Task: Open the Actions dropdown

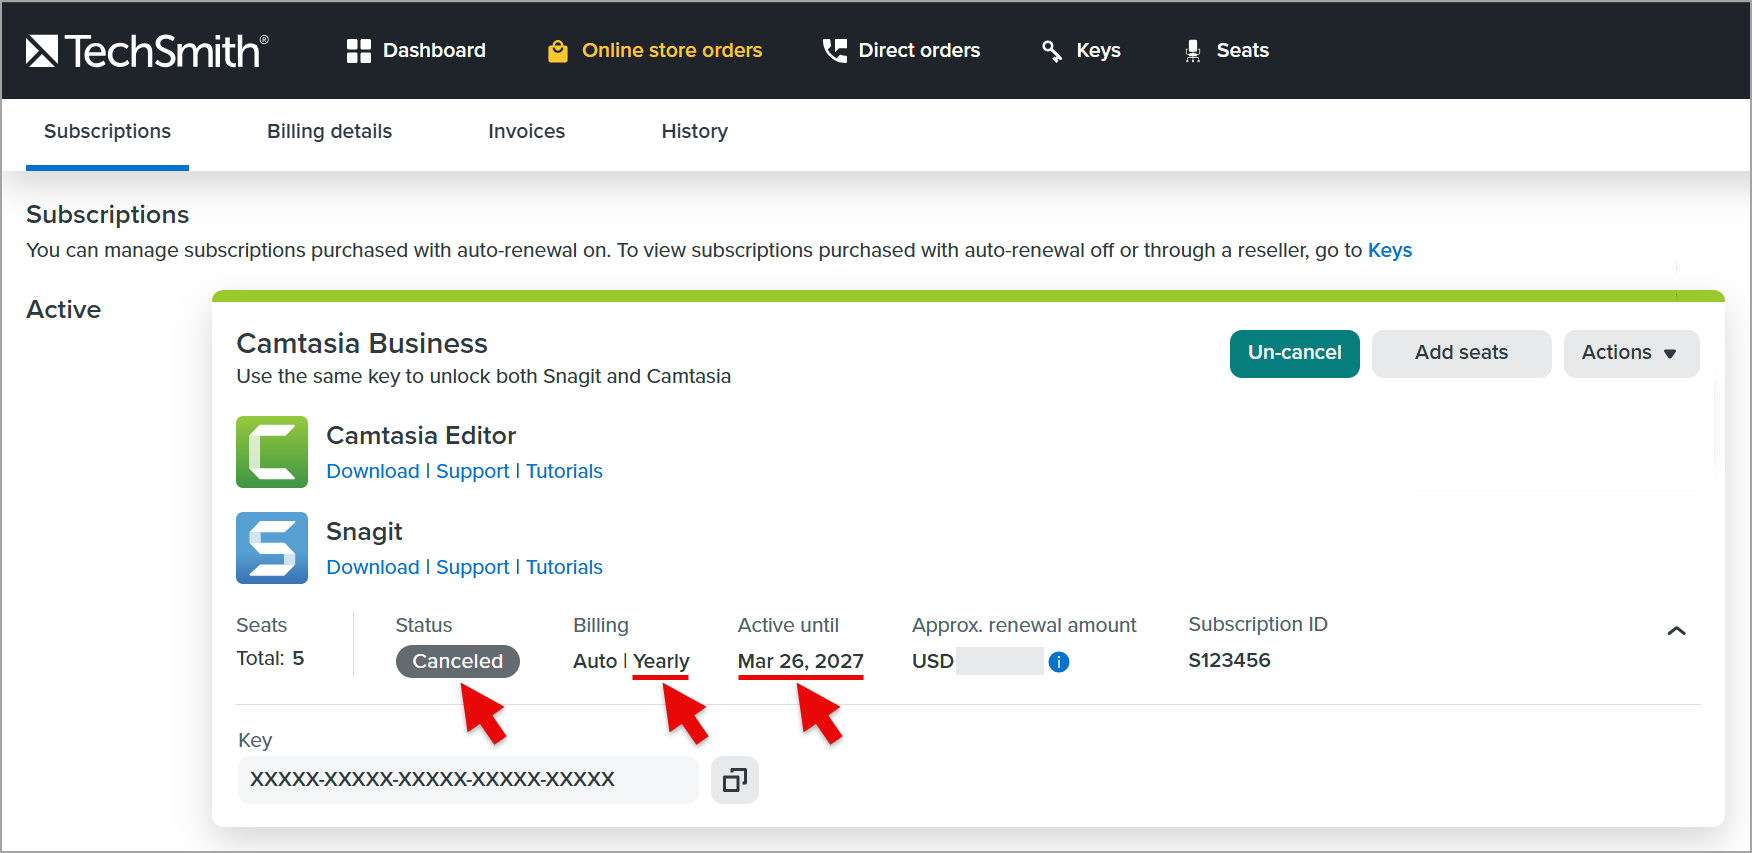Action: [x=1631, y=354]
